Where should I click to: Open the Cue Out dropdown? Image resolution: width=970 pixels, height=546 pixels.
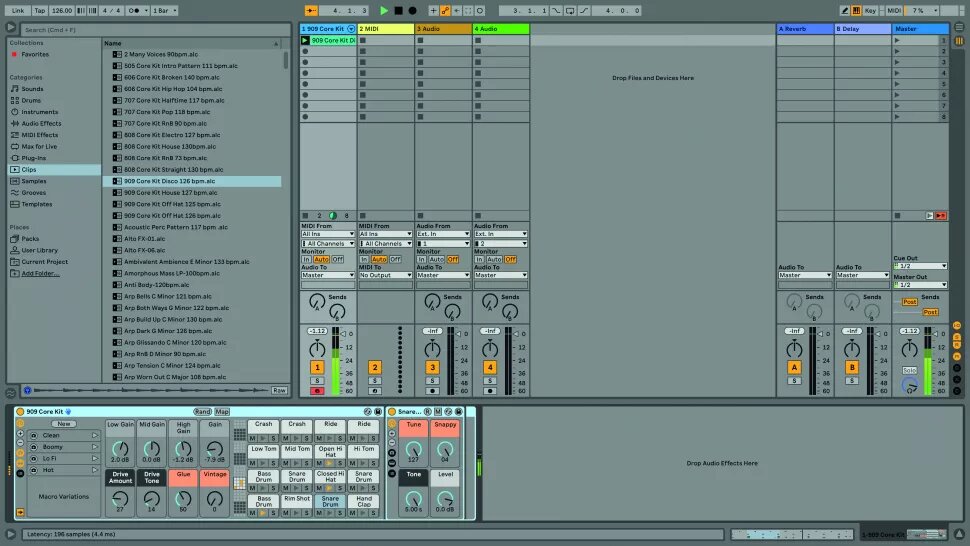pos(919,266)
